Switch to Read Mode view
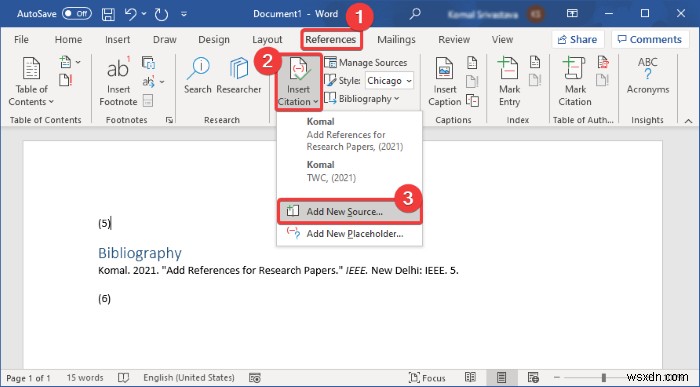The height and width of the screenshot is (387, 700). (470, 378)
